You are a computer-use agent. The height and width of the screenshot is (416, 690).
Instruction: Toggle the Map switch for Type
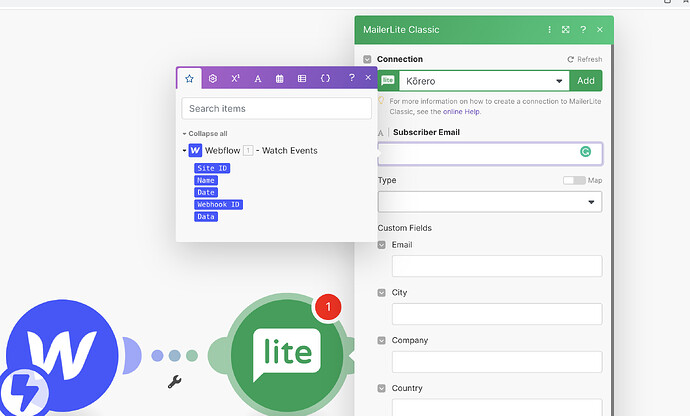pyautogui.click(x=574, y=180)
